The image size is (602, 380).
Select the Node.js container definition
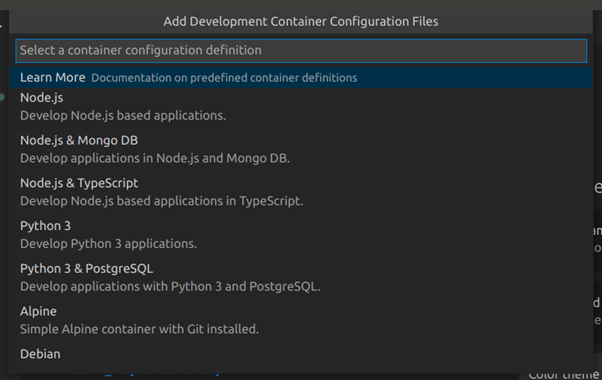301,107
